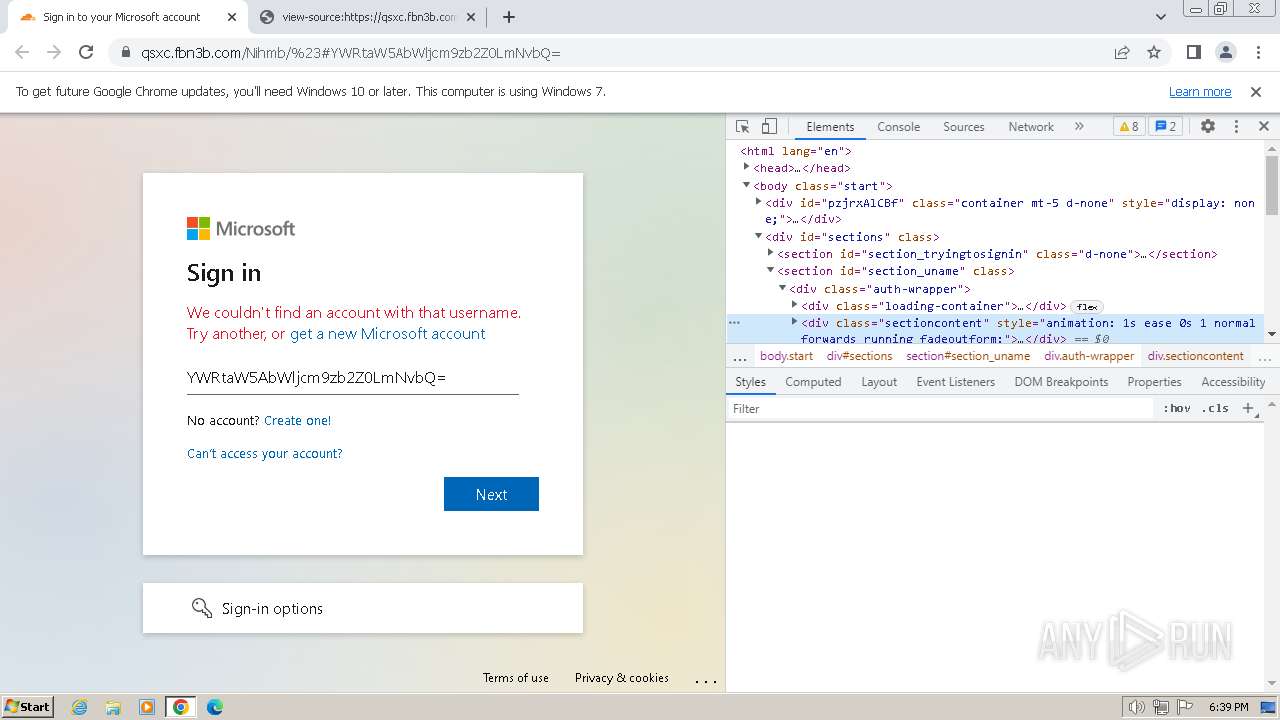Image resolution: width=1280 pixels, height=720 pixels.
Task: Click the messages counter badge showing 2
Action: pyautogui.click(x=1165, y=126)
